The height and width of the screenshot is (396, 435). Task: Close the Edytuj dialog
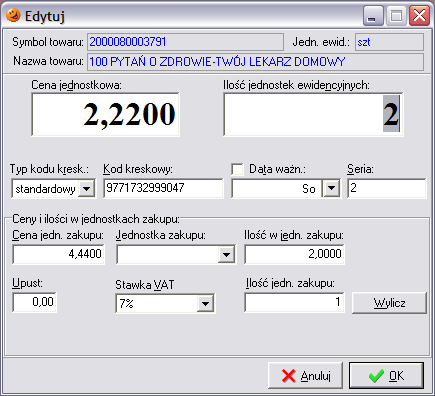[419, 16]
